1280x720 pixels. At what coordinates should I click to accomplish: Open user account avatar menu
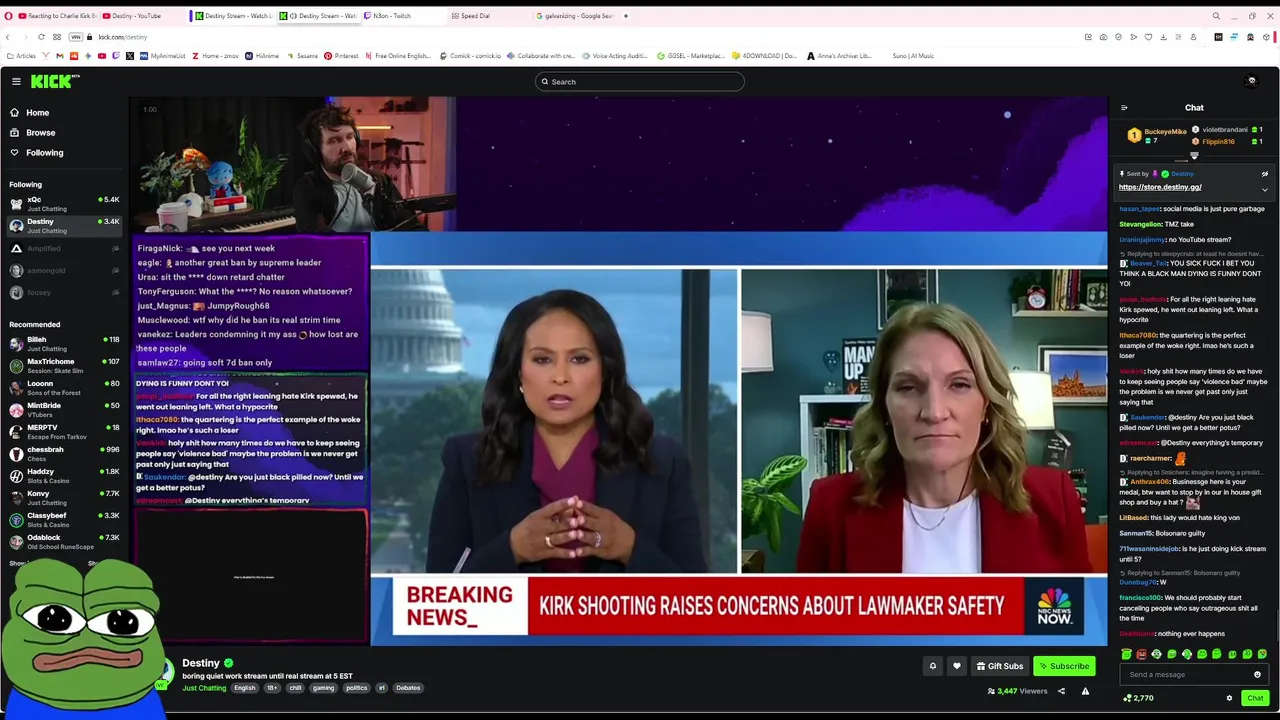1251,81
